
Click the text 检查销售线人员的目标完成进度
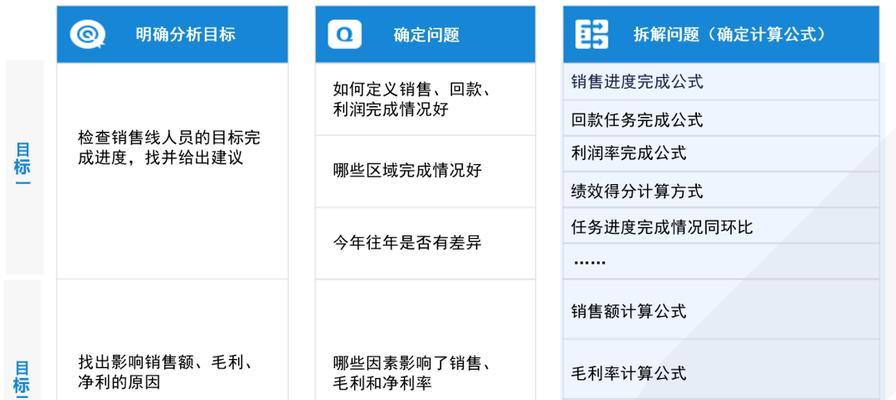pyautogui.click(x=169, y=147)
